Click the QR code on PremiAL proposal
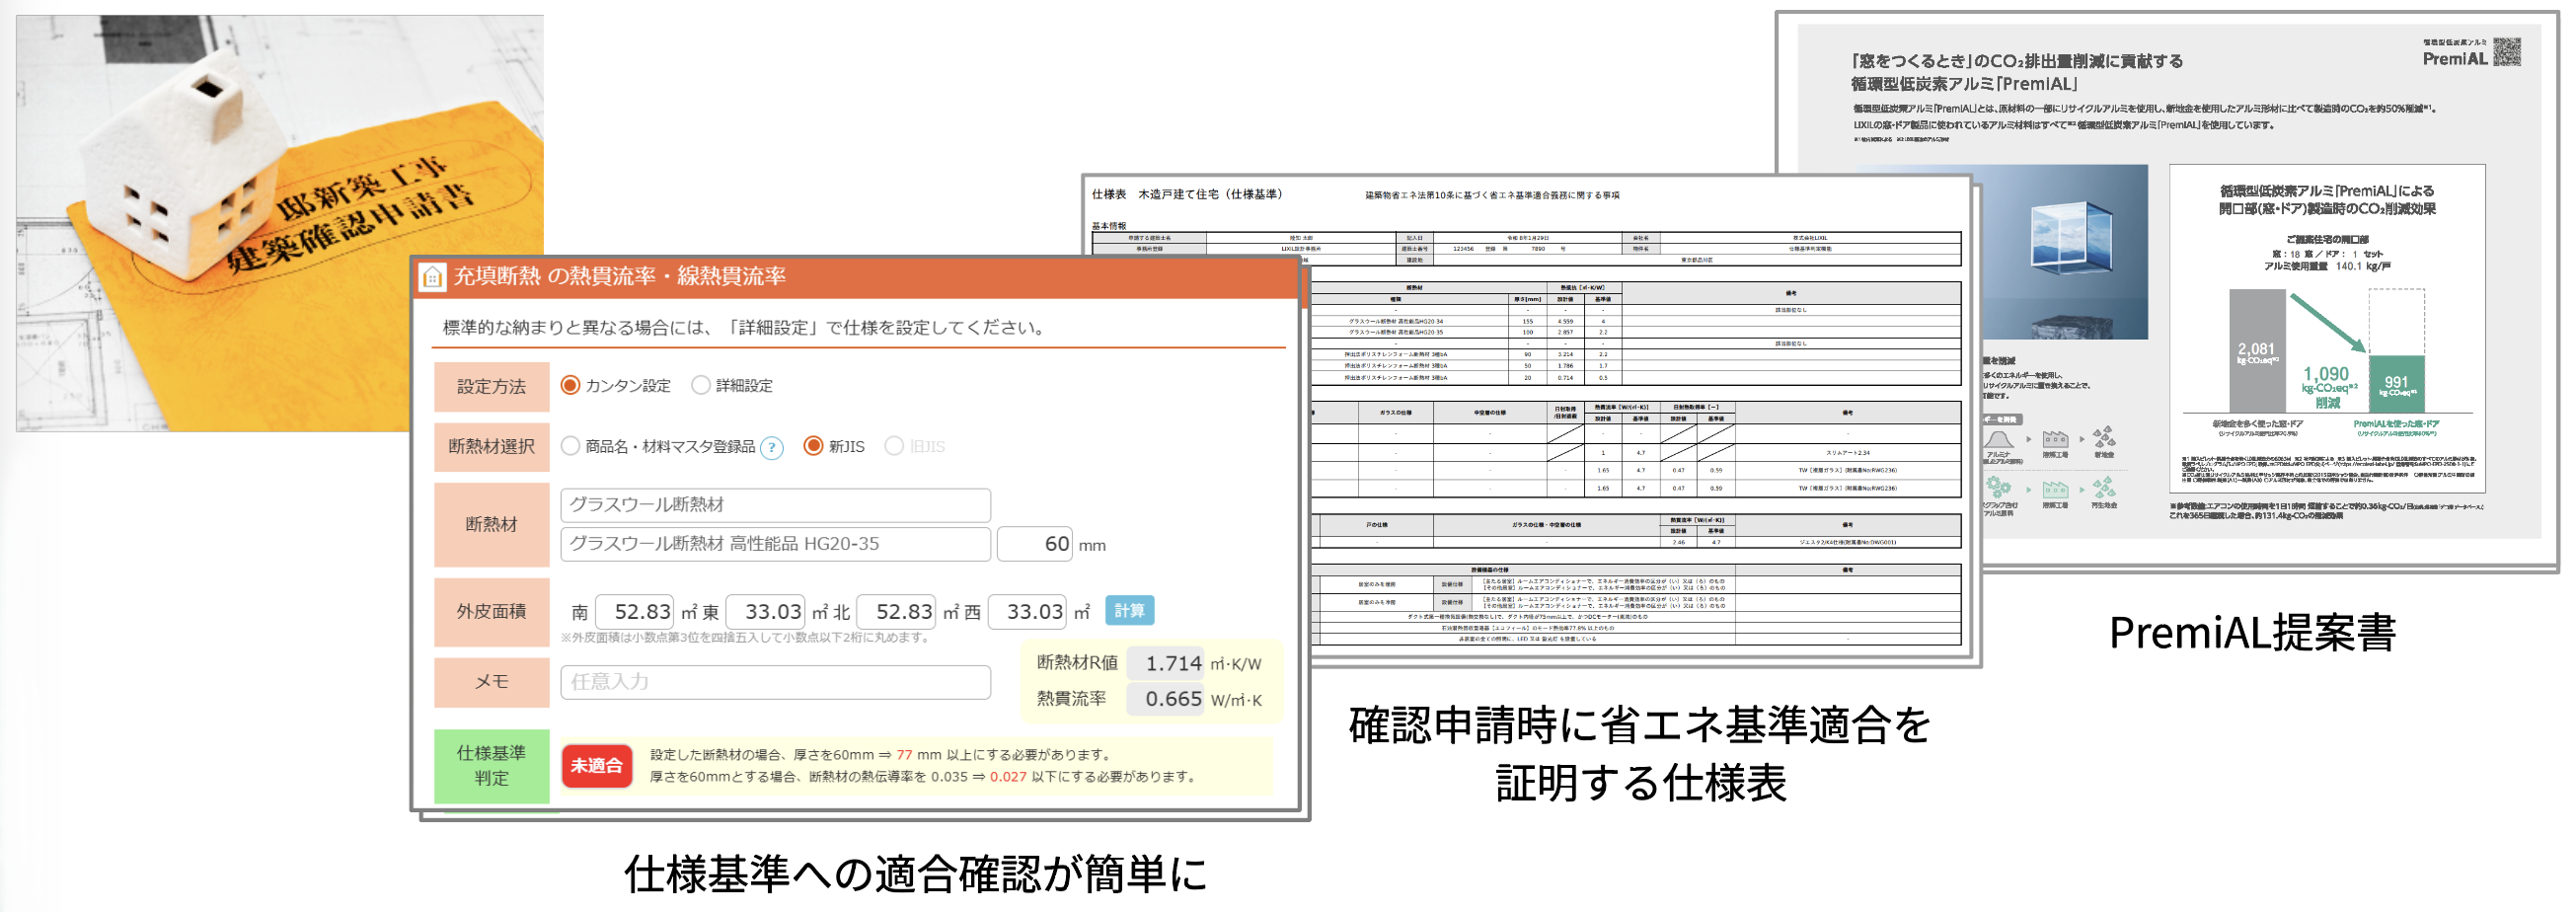This screenshot has height=912, width=2576. click(2506, 52)
